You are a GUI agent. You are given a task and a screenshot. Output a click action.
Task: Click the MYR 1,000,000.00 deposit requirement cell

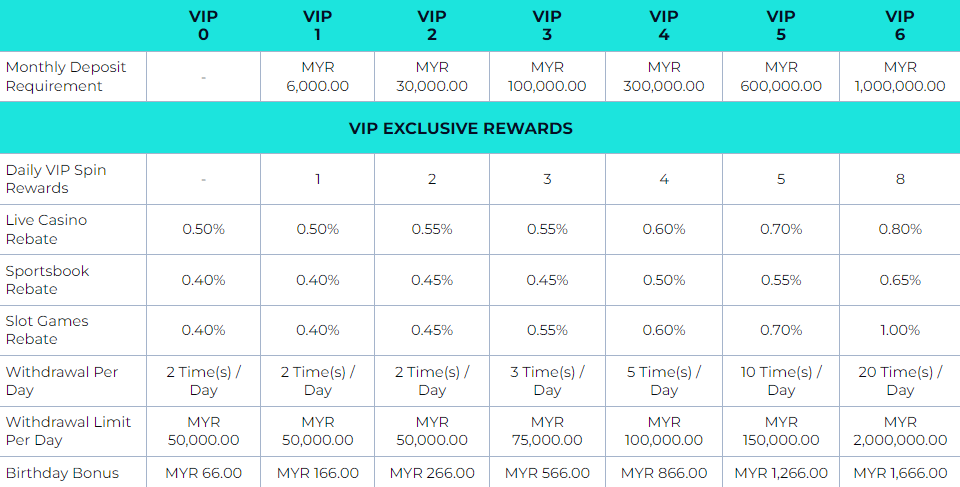click(900, 77)
